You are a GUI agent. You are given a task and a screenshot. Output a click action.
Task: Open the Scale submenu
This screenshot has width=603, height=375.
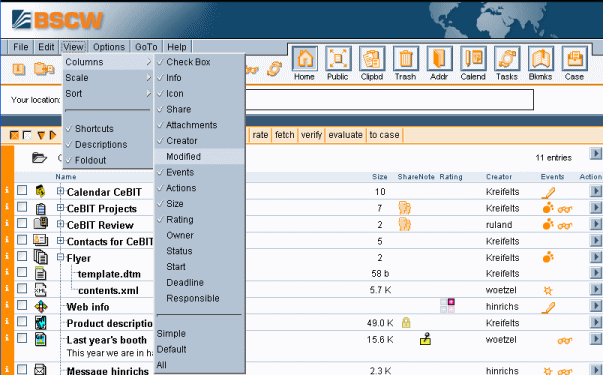pos(108,78)
